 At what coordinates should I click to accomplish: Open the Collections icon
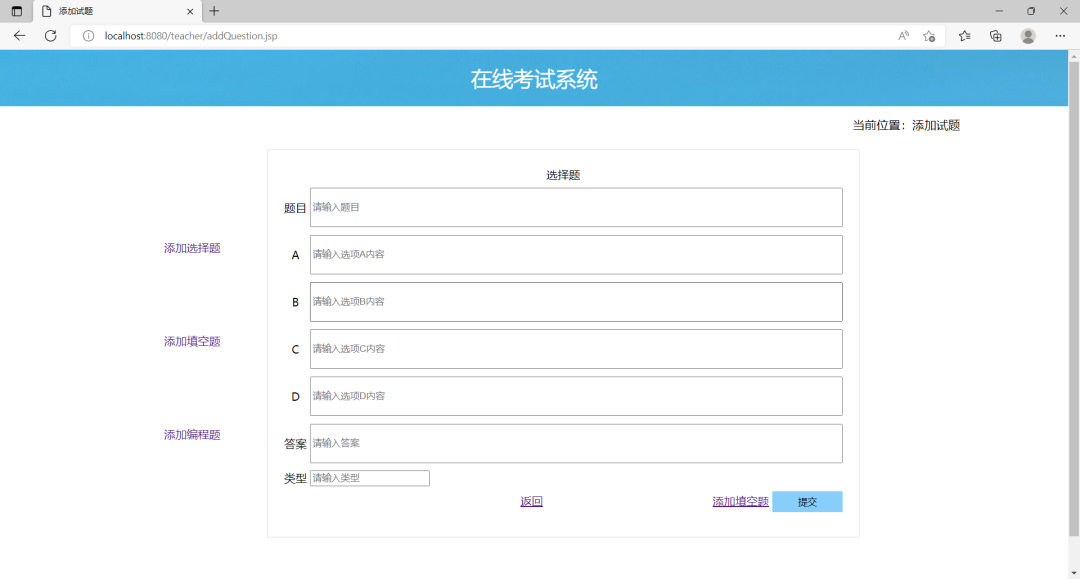(x=995, y=35)
